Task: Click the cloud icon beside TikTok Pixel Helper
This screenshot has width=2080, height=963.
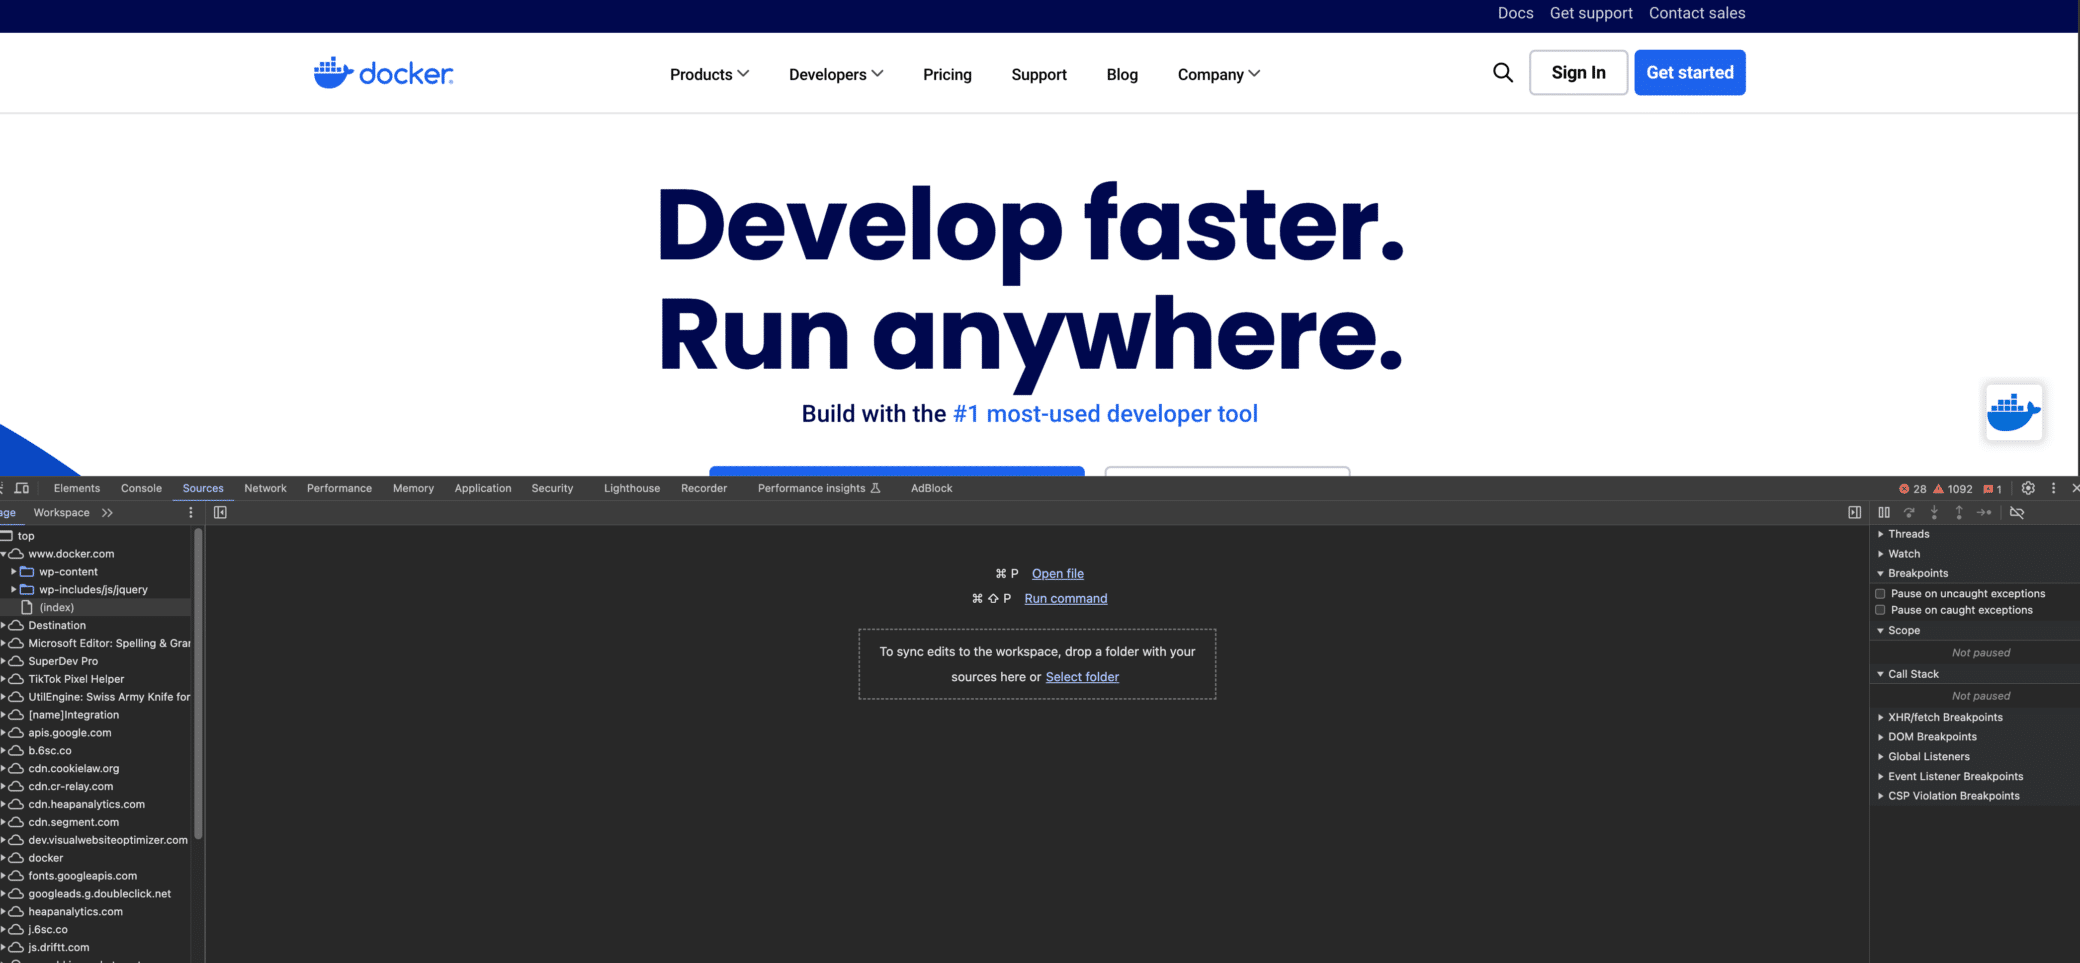Action: (x=16, y=679)
